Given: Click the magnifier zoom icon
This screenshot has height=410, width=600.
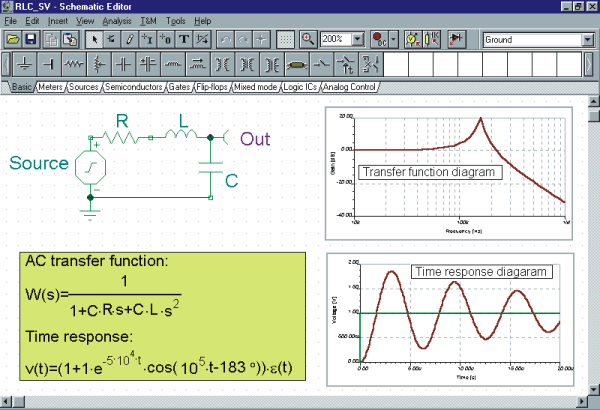Looking at the screenshot, I should [x=309, y=40].
